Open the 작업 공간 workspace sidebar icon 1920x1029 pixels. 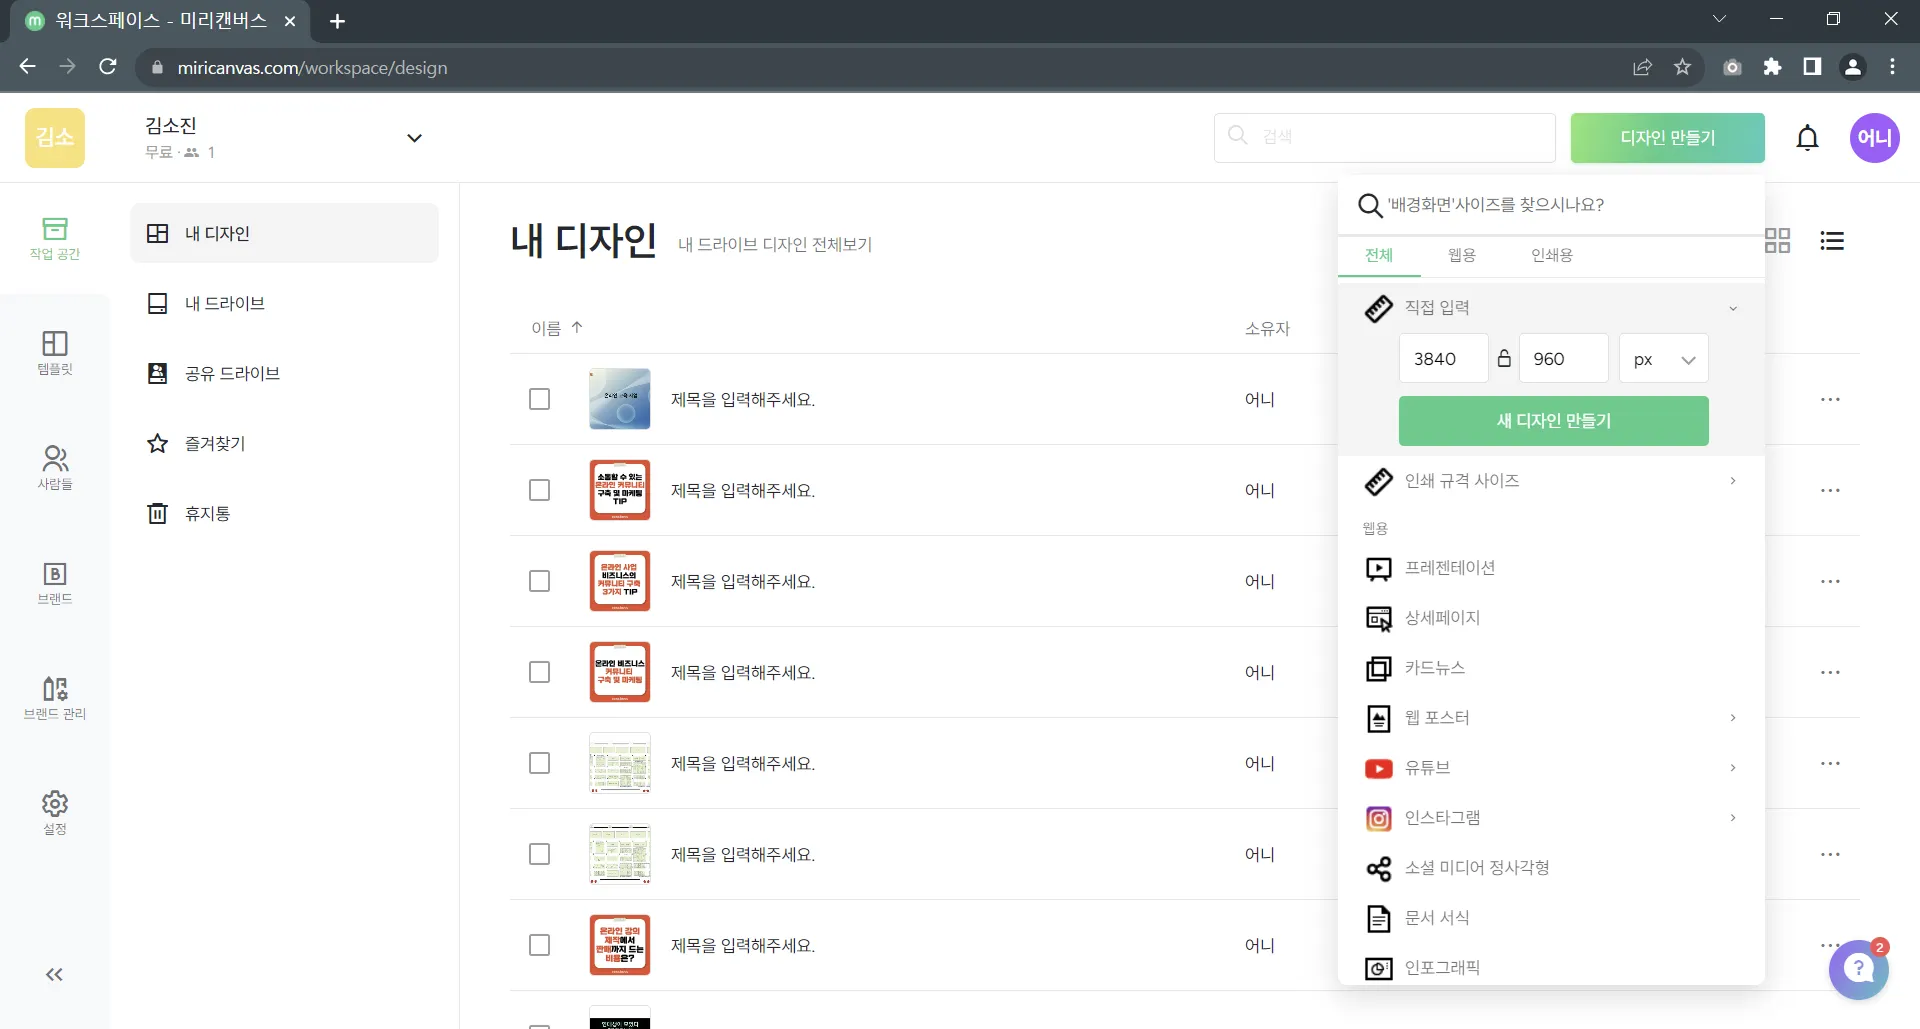coord(55,239)
